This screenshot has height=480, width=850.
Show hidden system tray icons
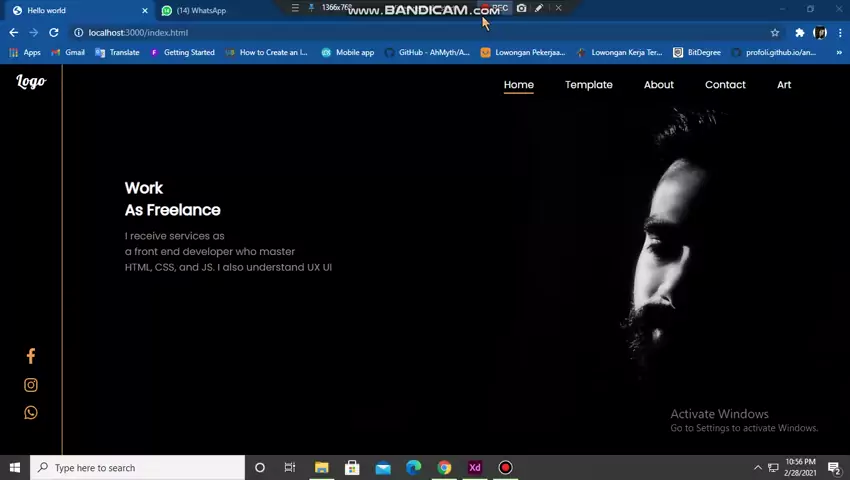point(757,467)
